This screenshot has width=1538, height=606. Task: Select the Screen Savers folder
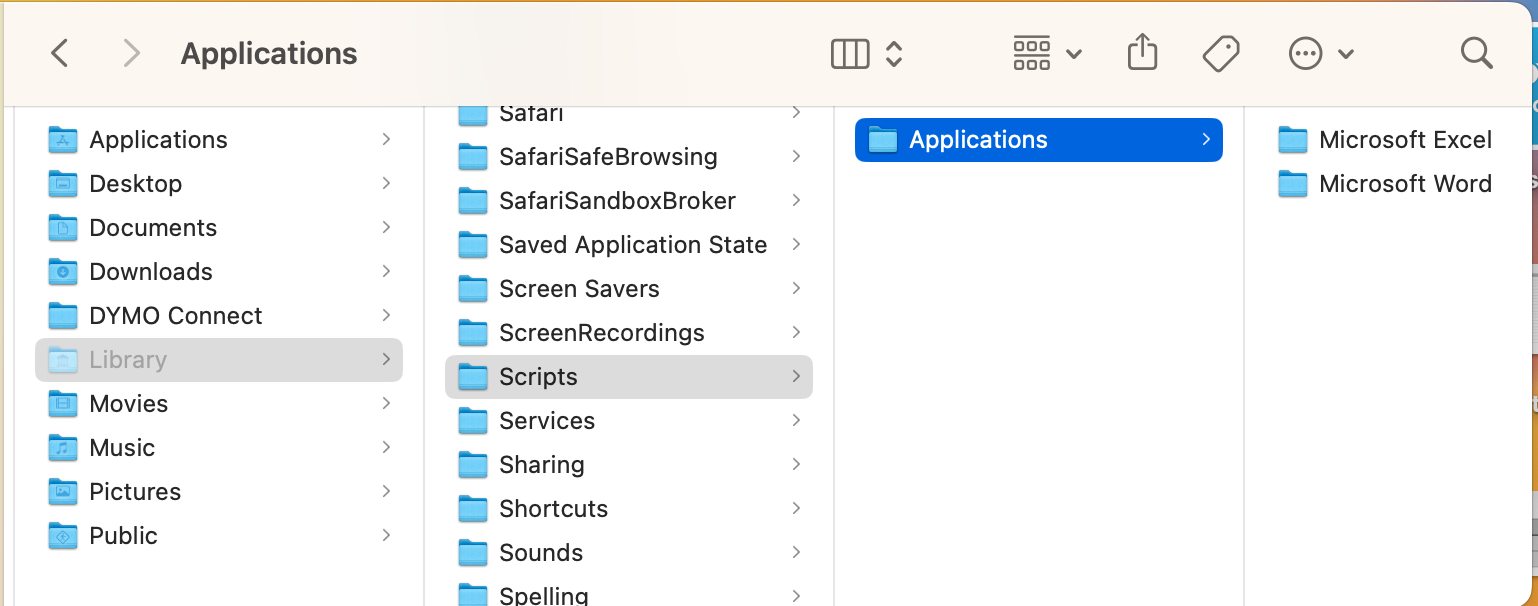pyautogui.click(x=579, y=289)
